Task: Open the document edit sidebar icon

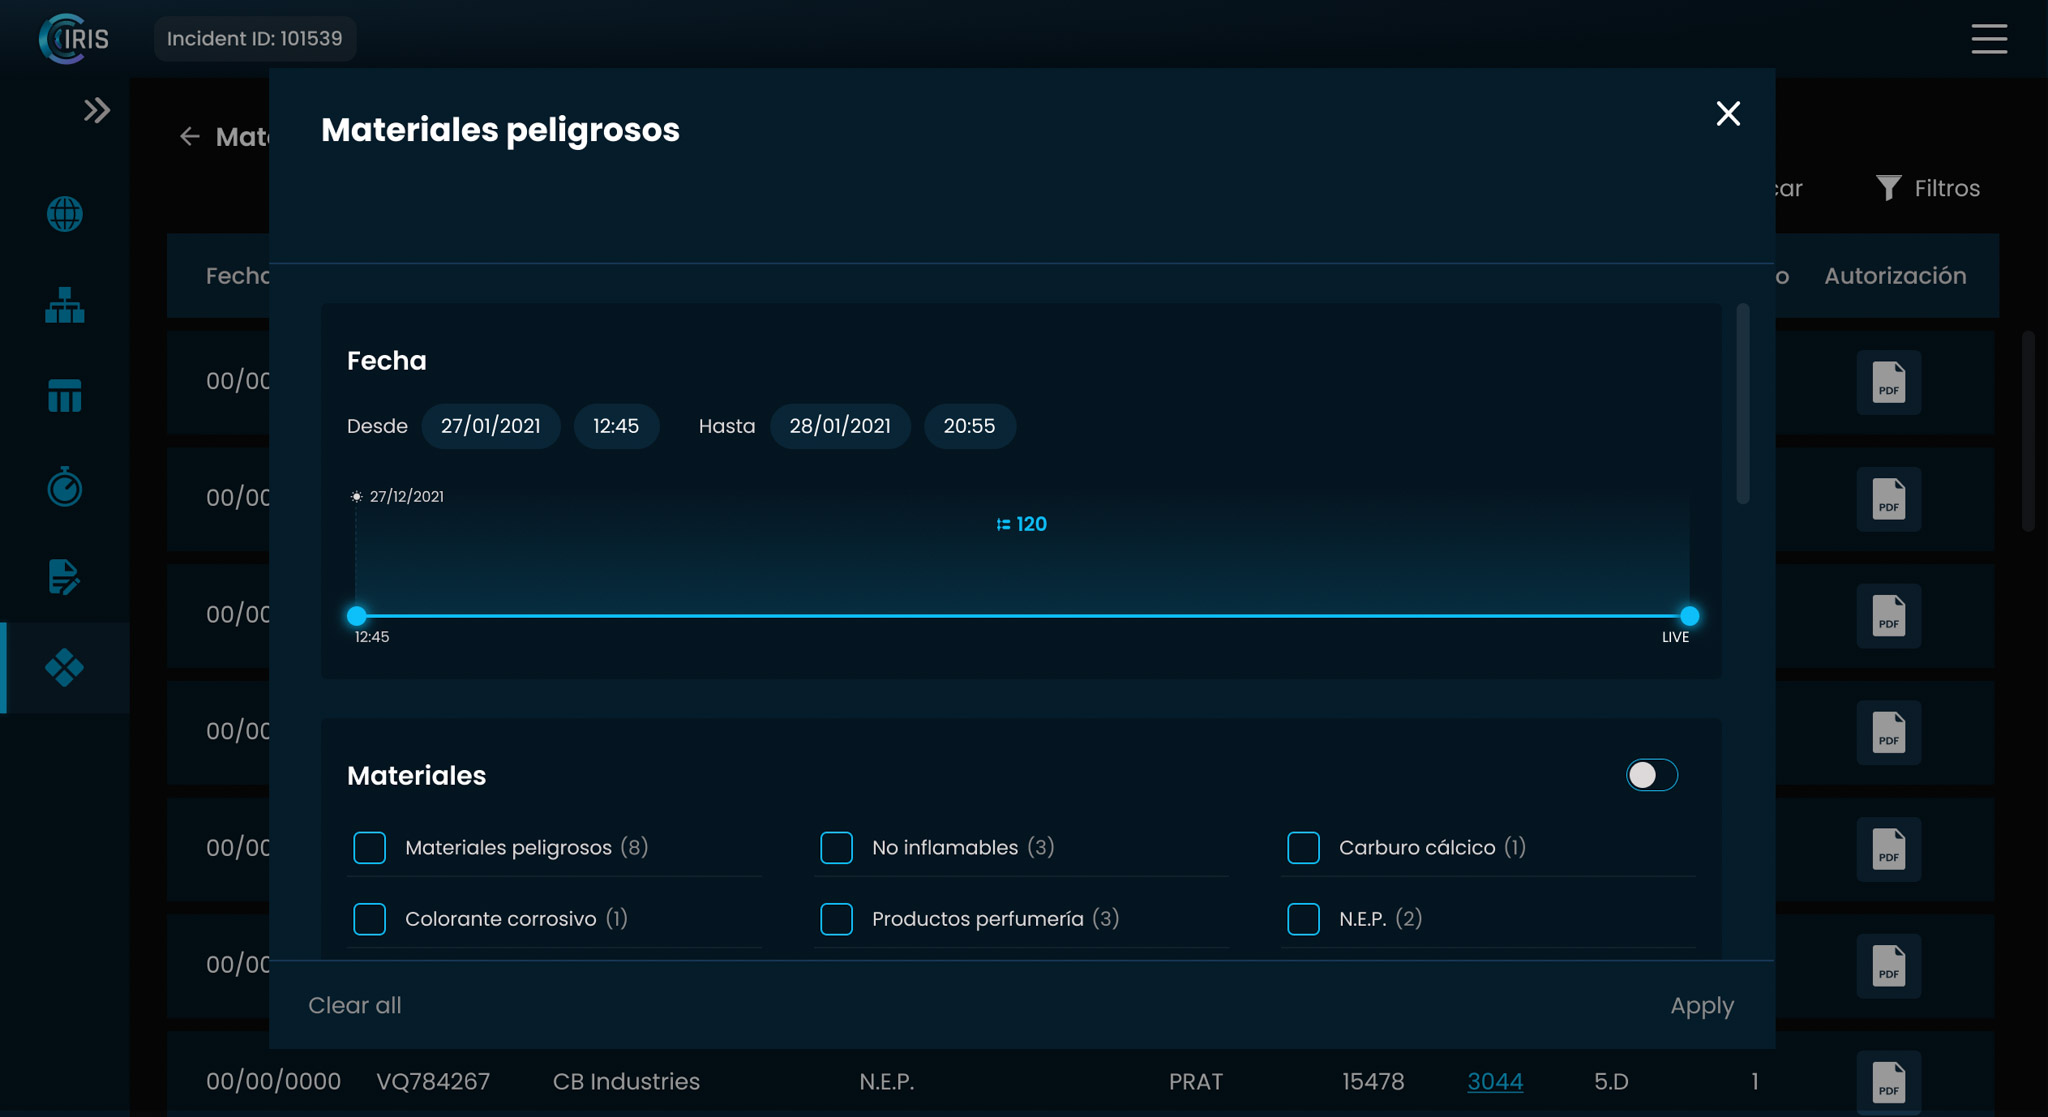Action: click(64, 577)
